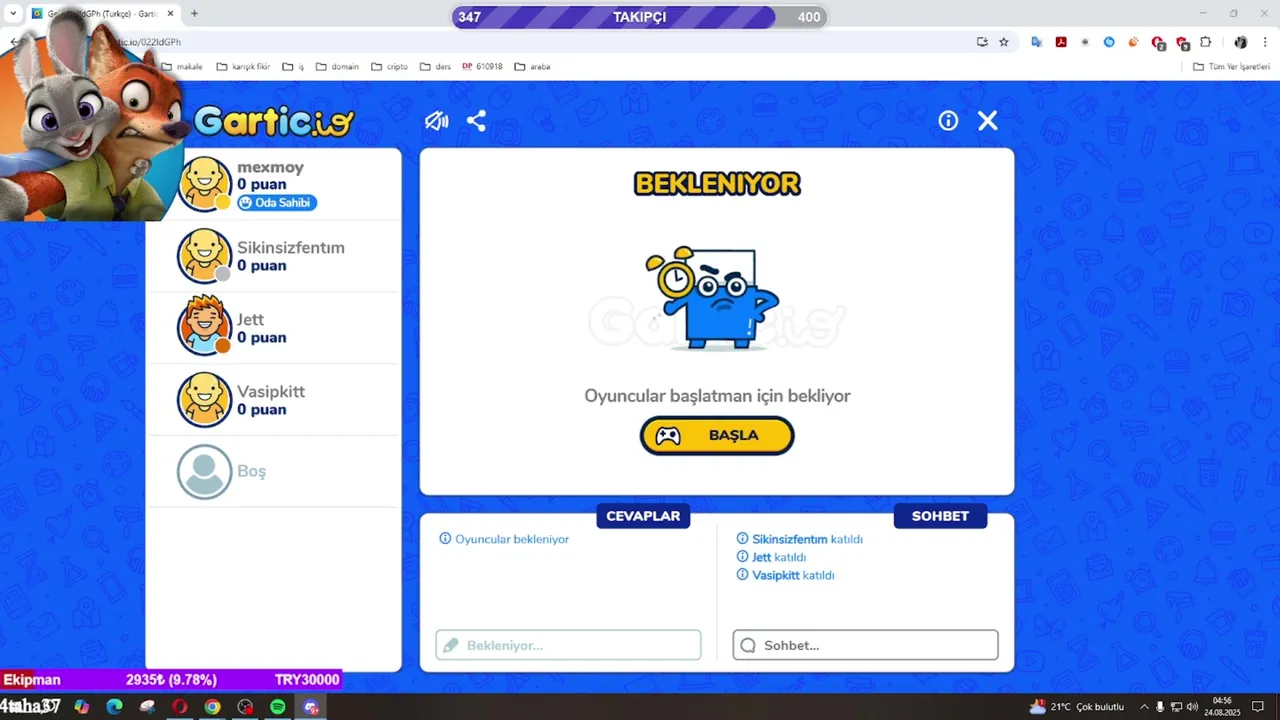Screen dimensions: 1280x720
Task: Open 'cripto' bookmark folder
Action: click(x=390, y=67)
